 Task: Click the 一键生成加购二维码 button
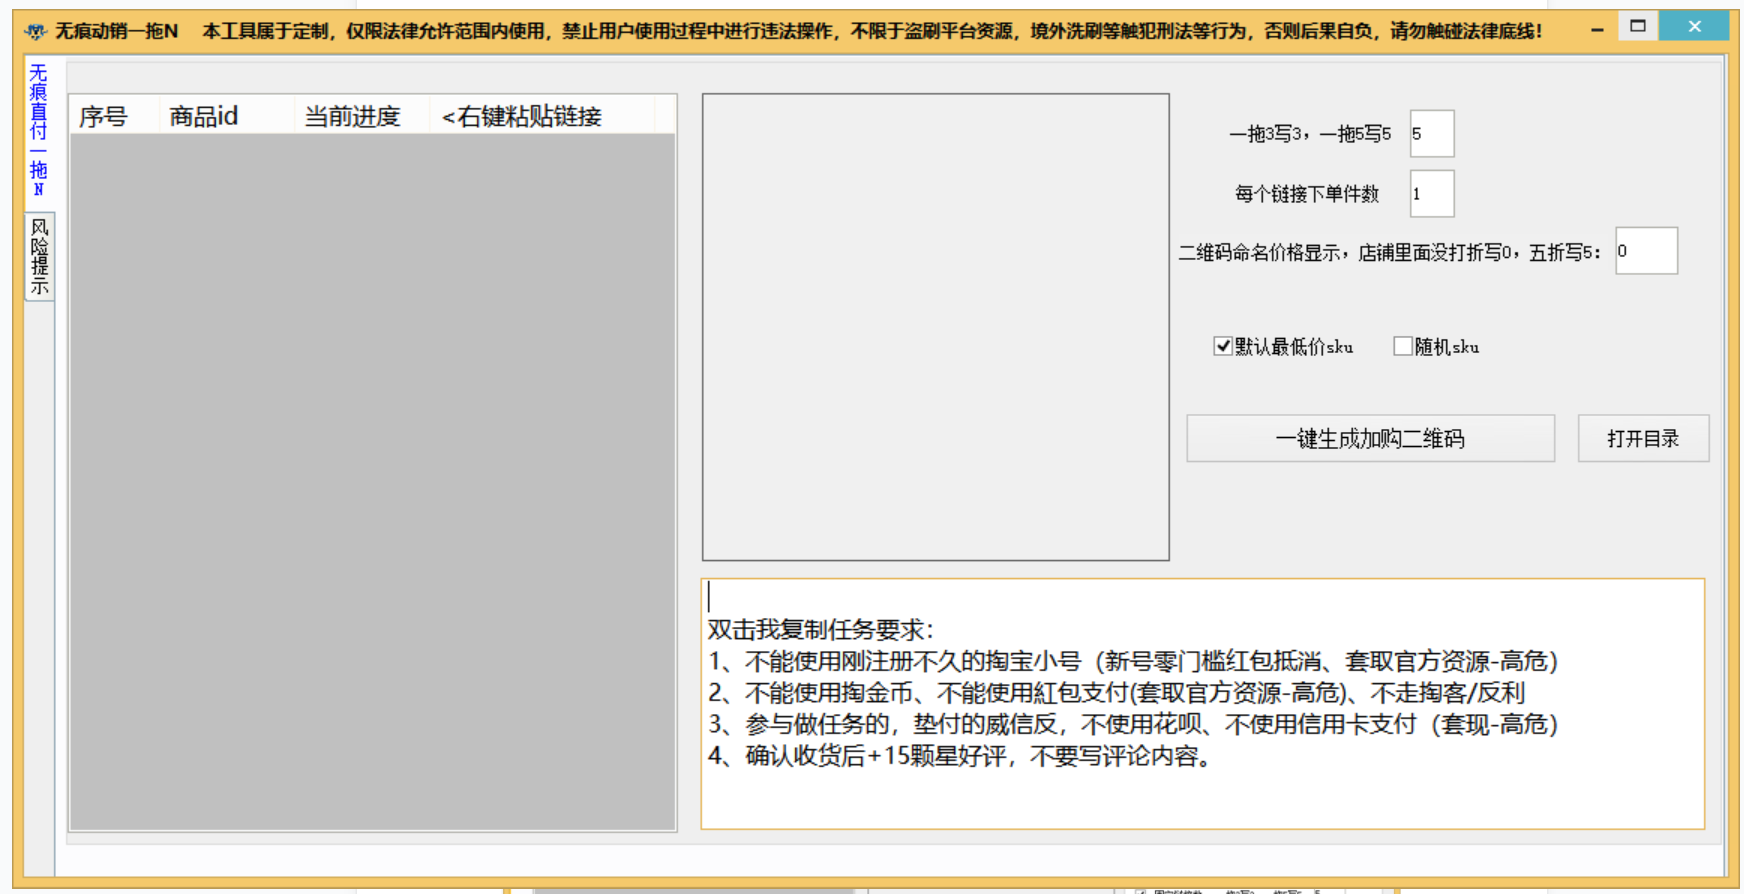pos(1370,438)
